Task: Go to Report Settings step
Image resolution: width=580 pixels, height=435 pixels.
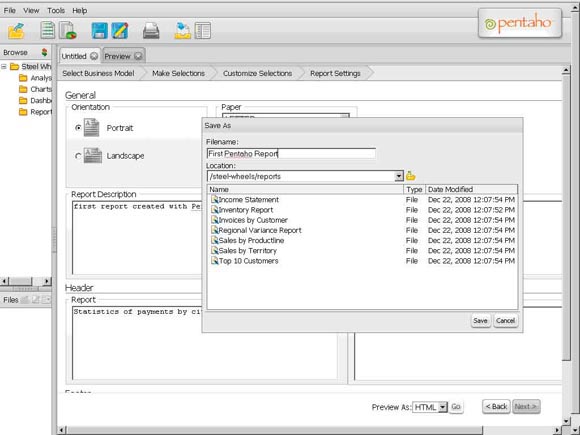Action: click(x=335, y=73)
